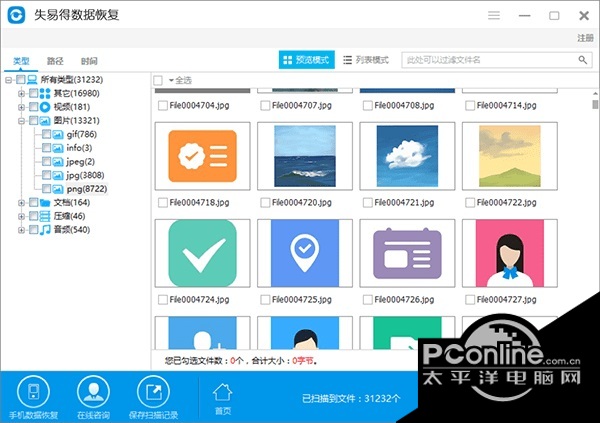Switch to the 类型 tab
600x423 pixels.
pyautogui.click(x=21, y=61)
